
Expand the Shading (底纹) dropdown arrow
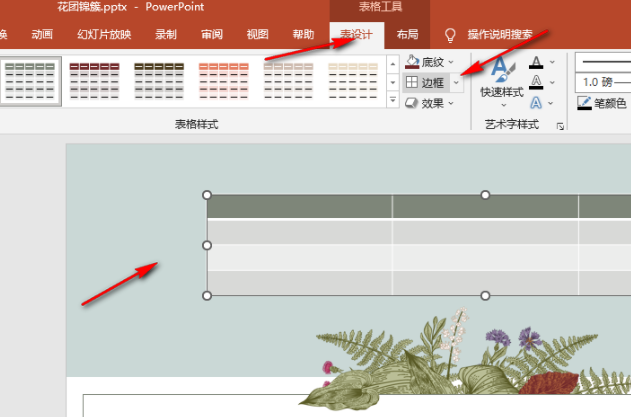coord(452,63)
